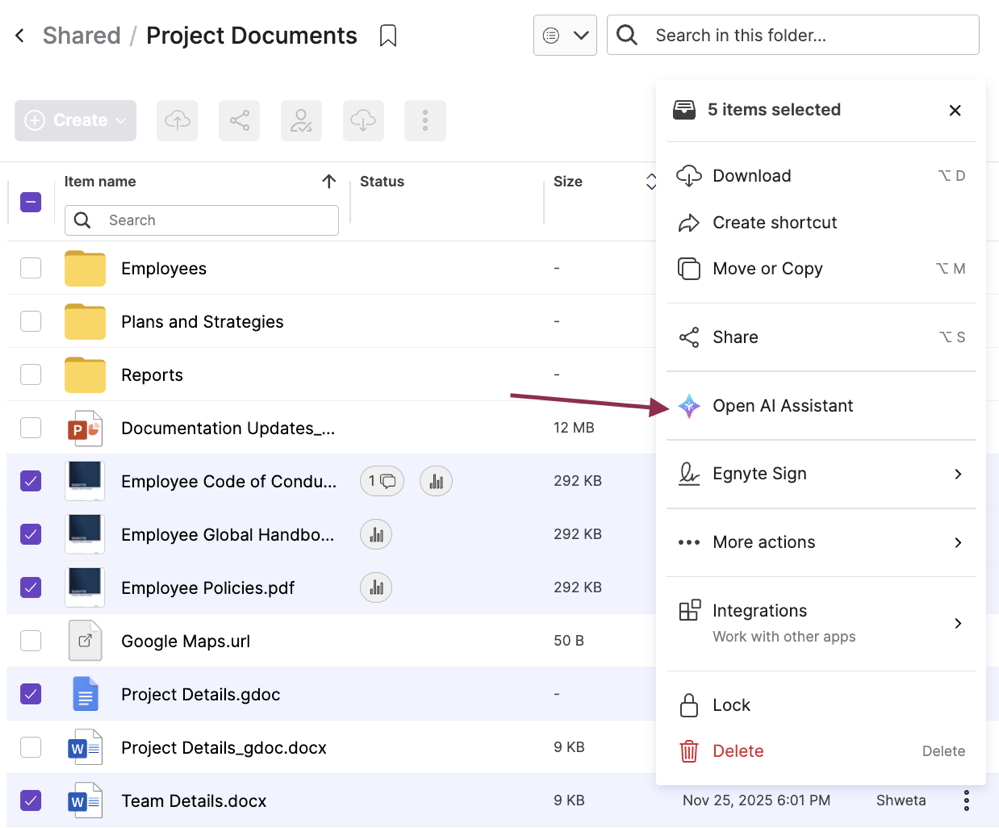
Task: Expand the view options dropdown near search
Action: point(565,36)
